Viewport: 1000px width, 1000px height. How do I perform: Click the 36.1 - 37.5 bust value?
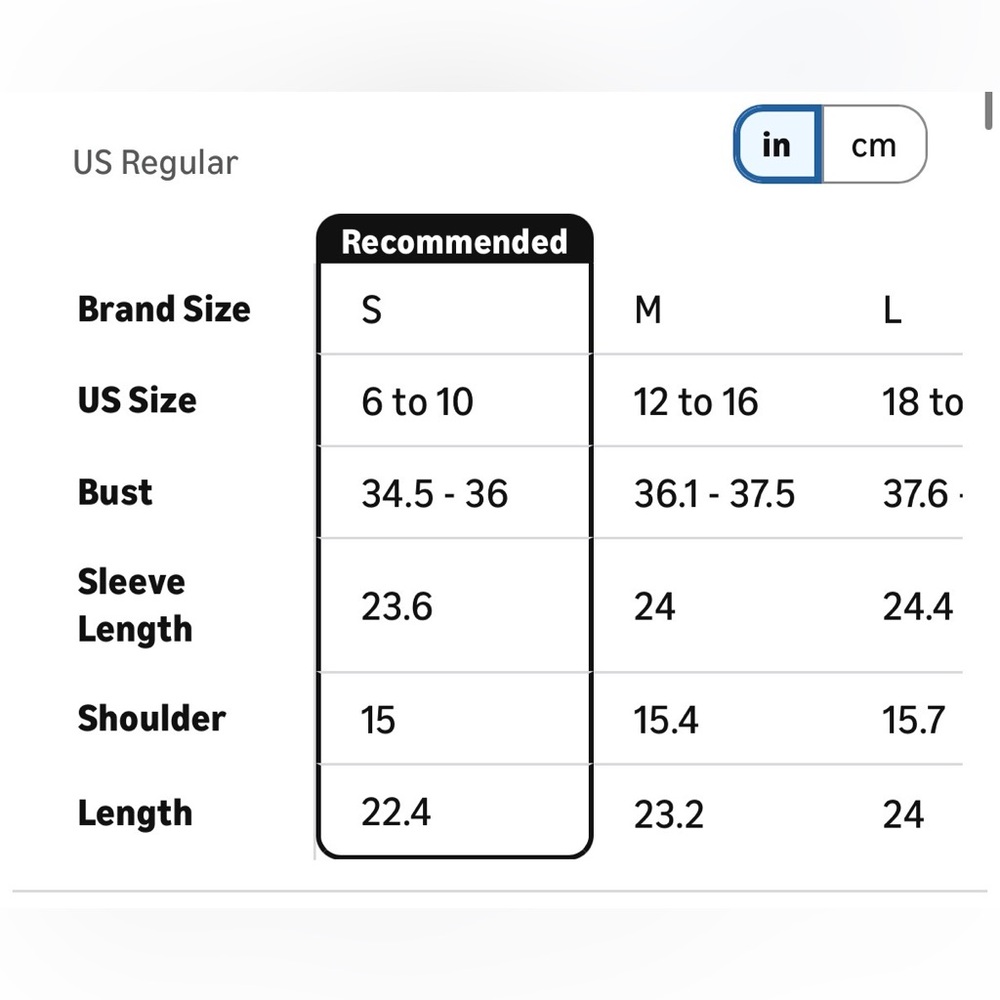pos(714,494)
